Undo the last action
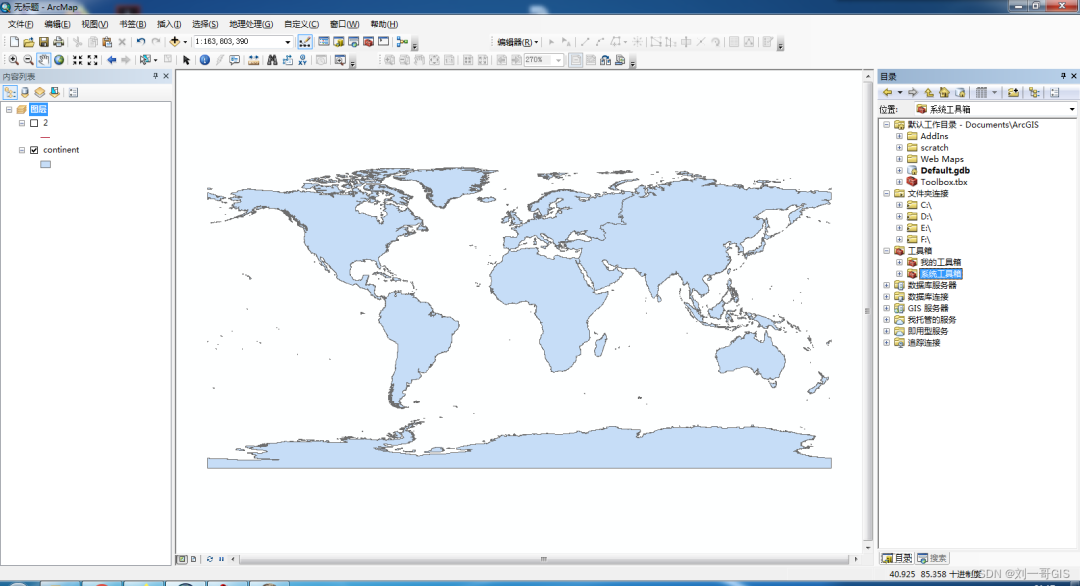 tap(141, 42)
